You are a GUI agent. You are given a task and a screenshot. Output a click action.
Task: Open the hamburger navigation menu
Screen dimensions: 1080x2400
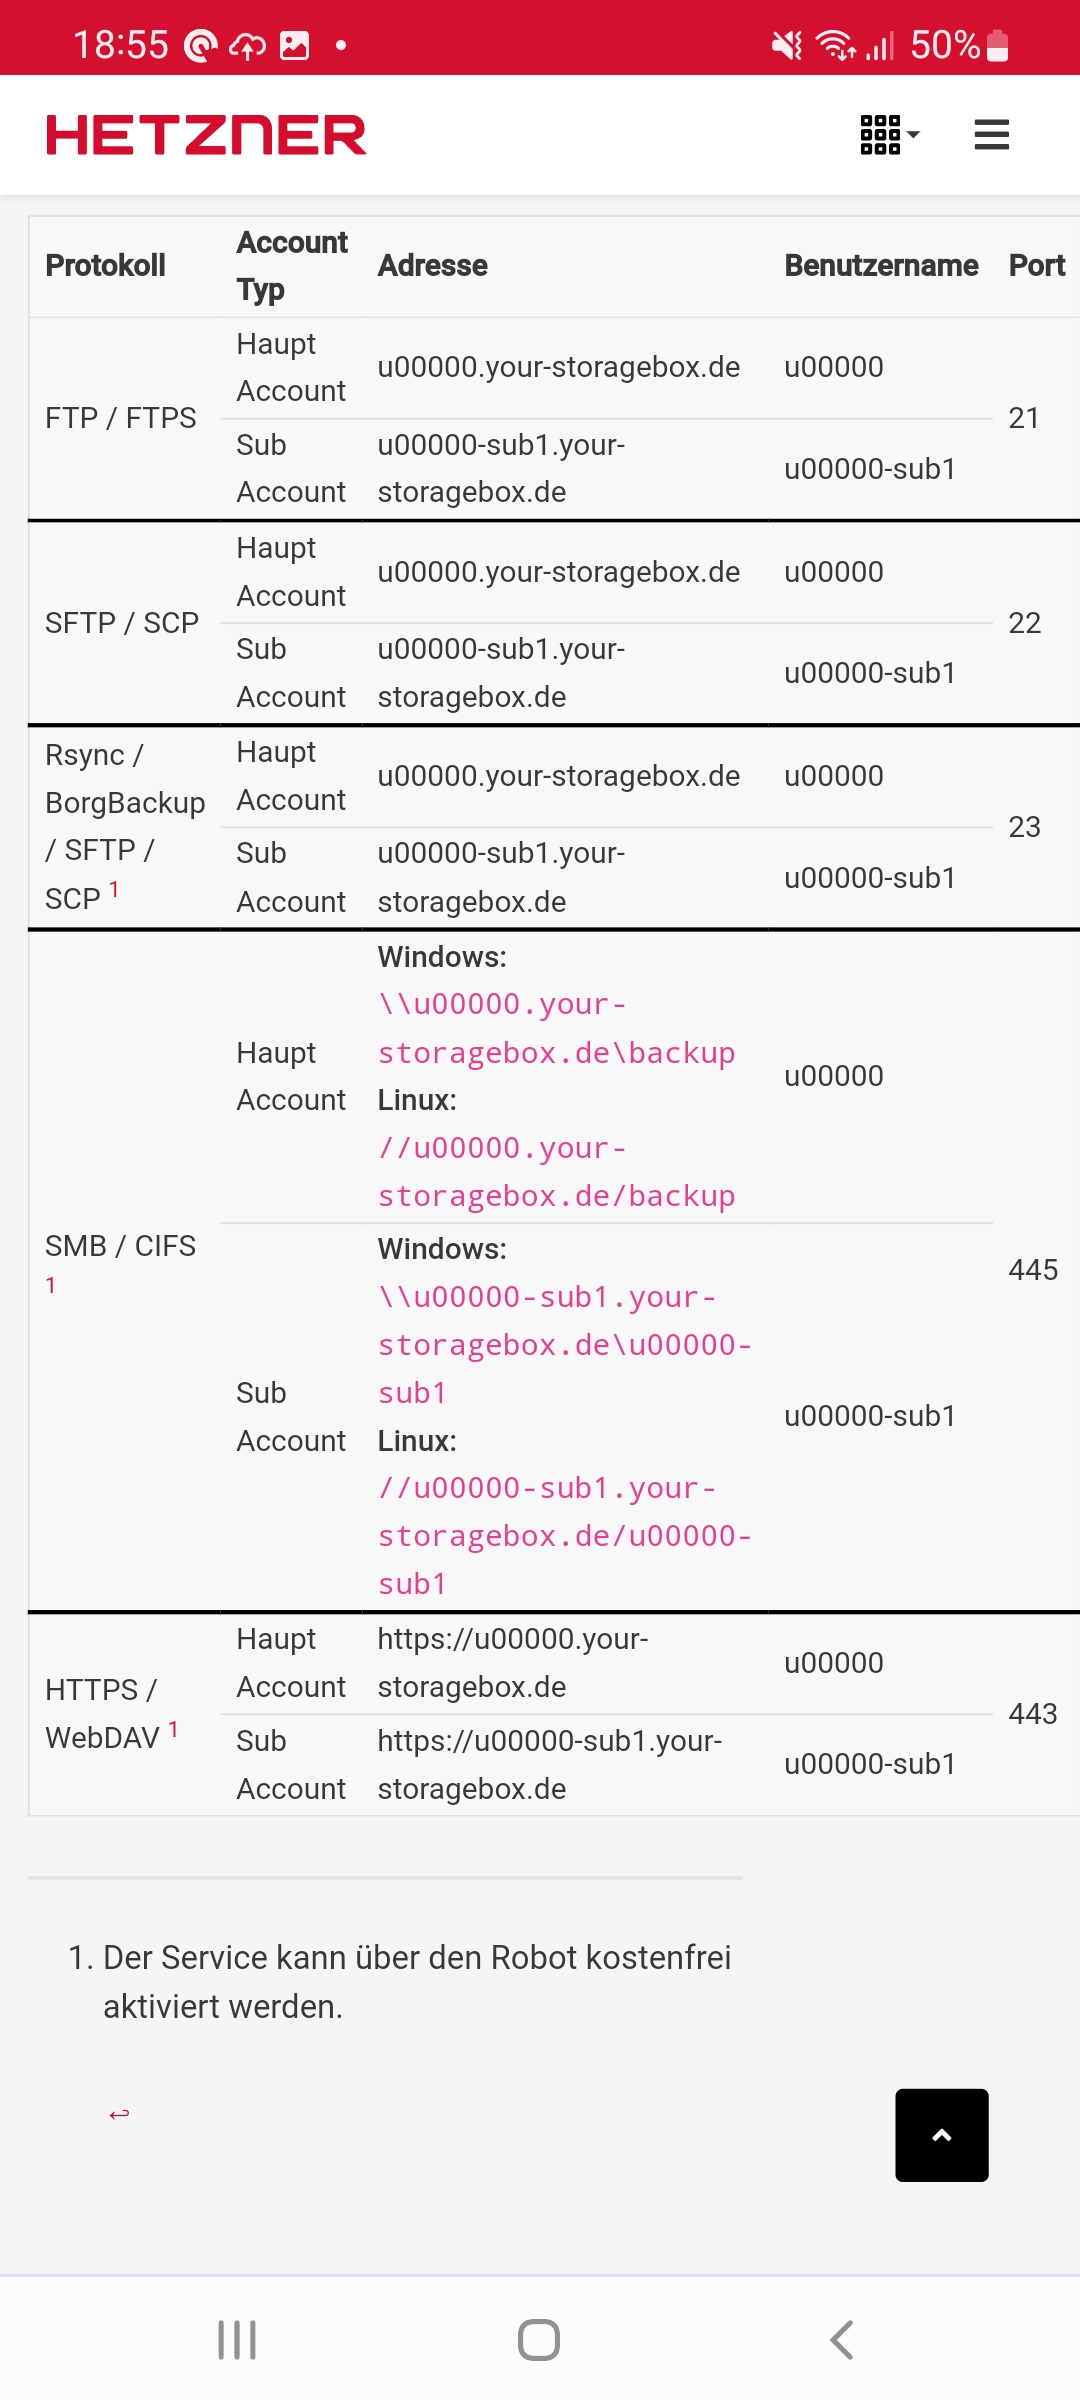pos(991,134)
